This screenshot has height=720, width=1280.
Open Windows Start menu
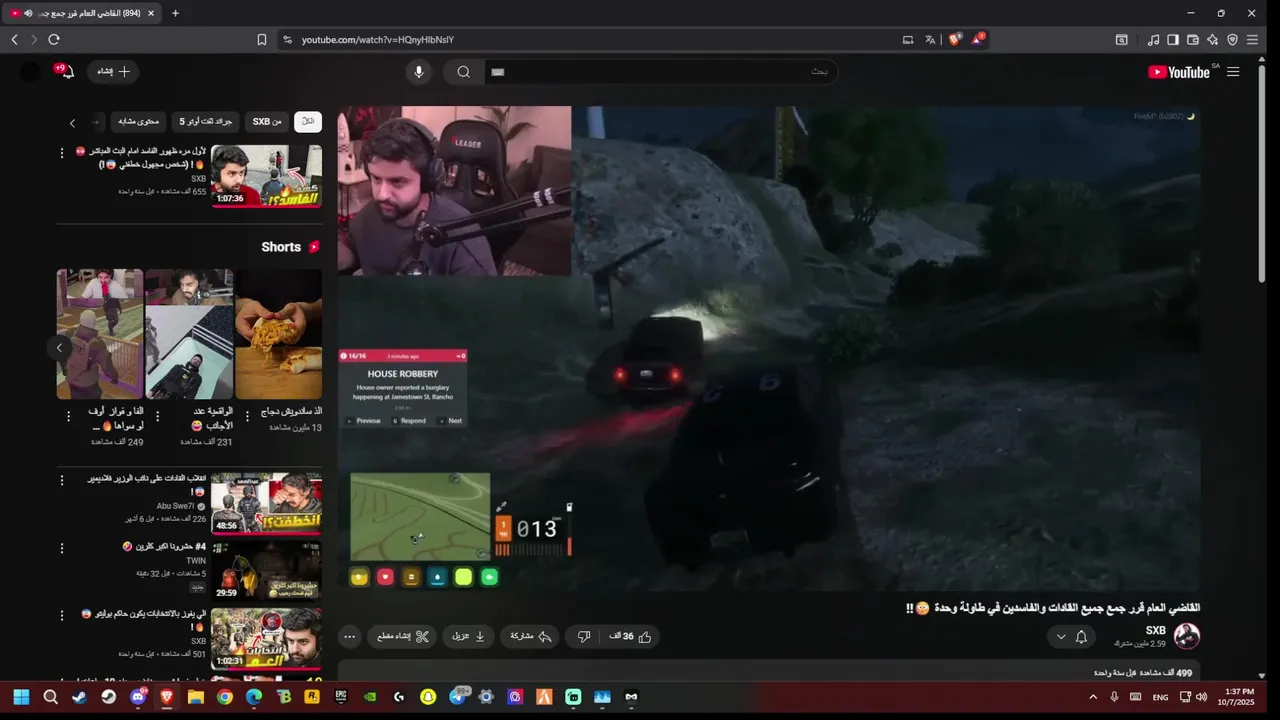point(21,697)
